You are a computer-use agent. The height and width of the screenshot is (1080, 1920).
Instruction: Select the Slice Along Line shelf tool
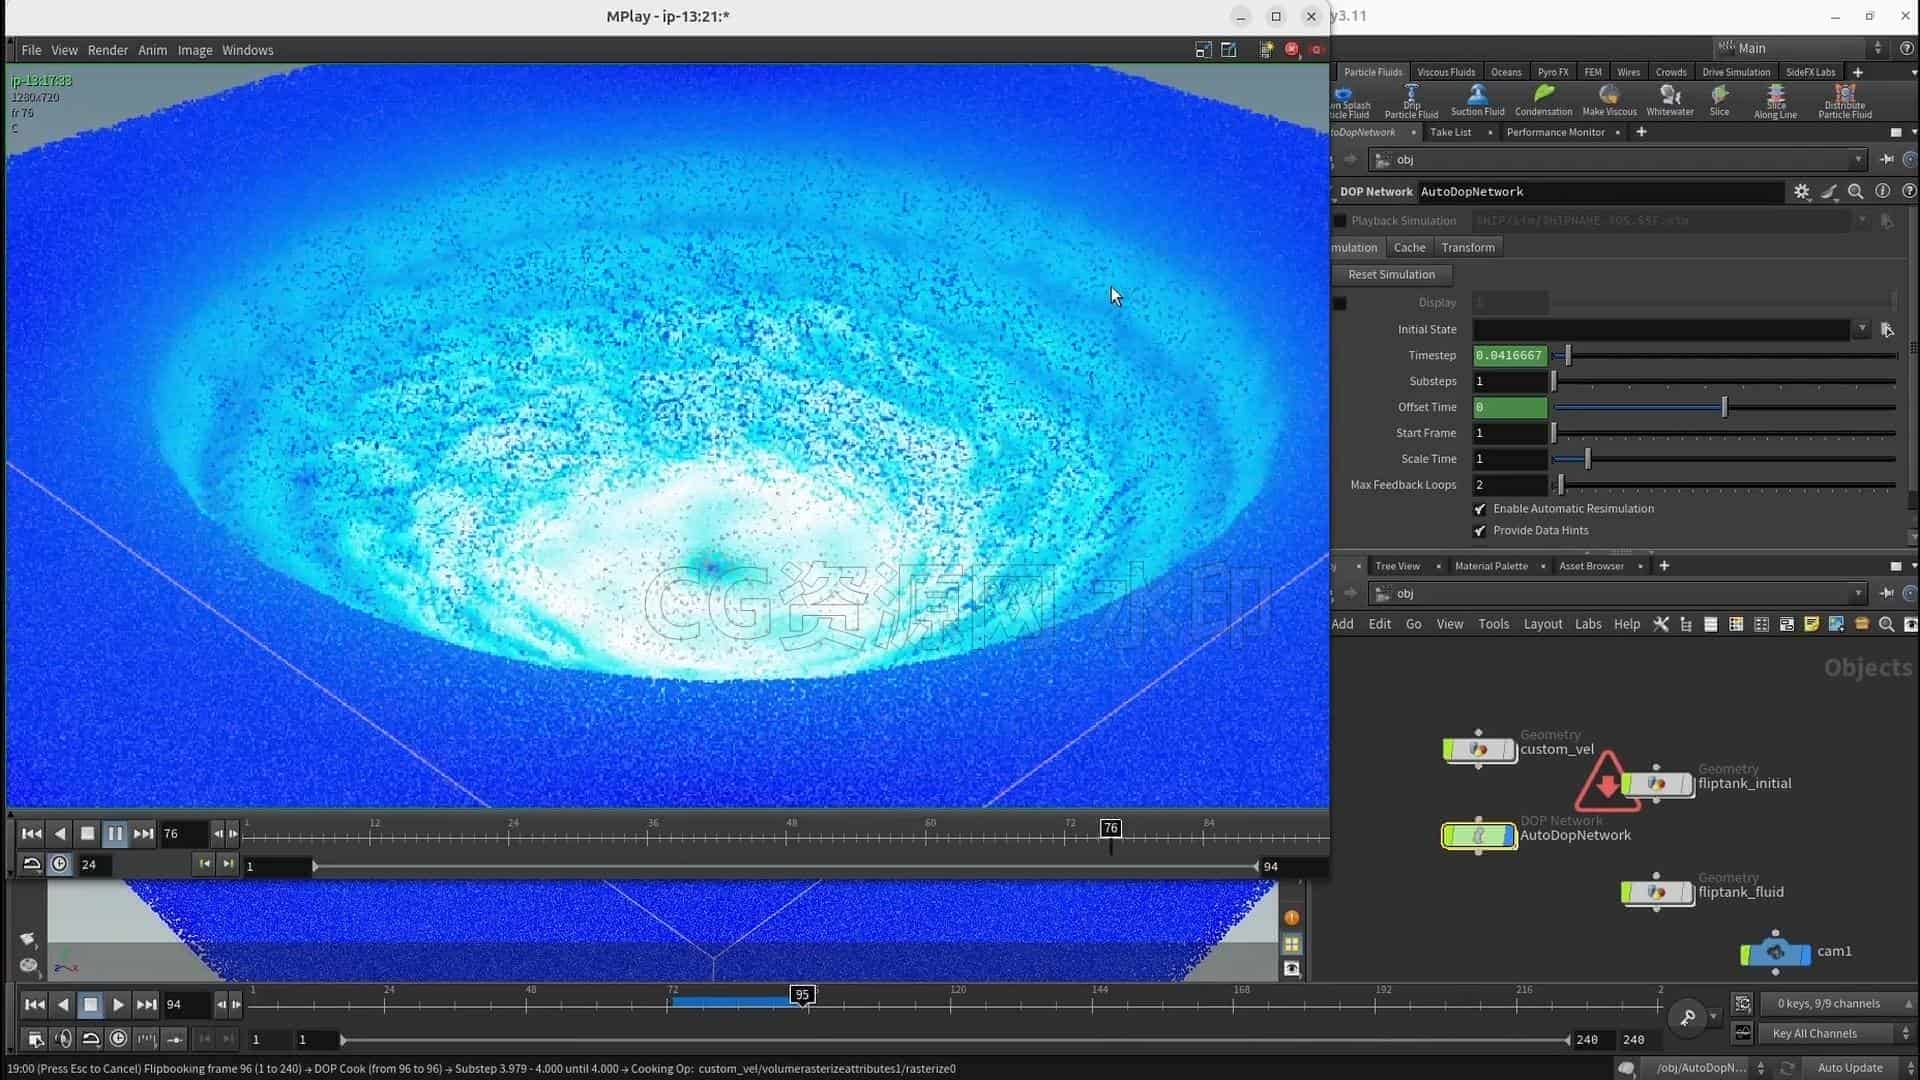[1775, 101]
